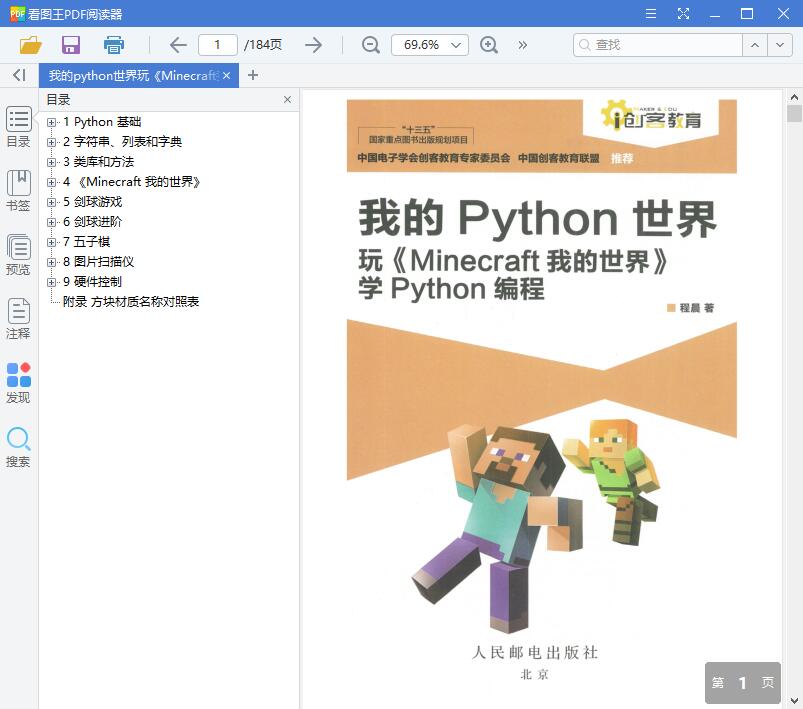Select the 我的python世界 document tab
Image resolution: width=803 pixels, height=709 pixels.
(x=135, y=76)
